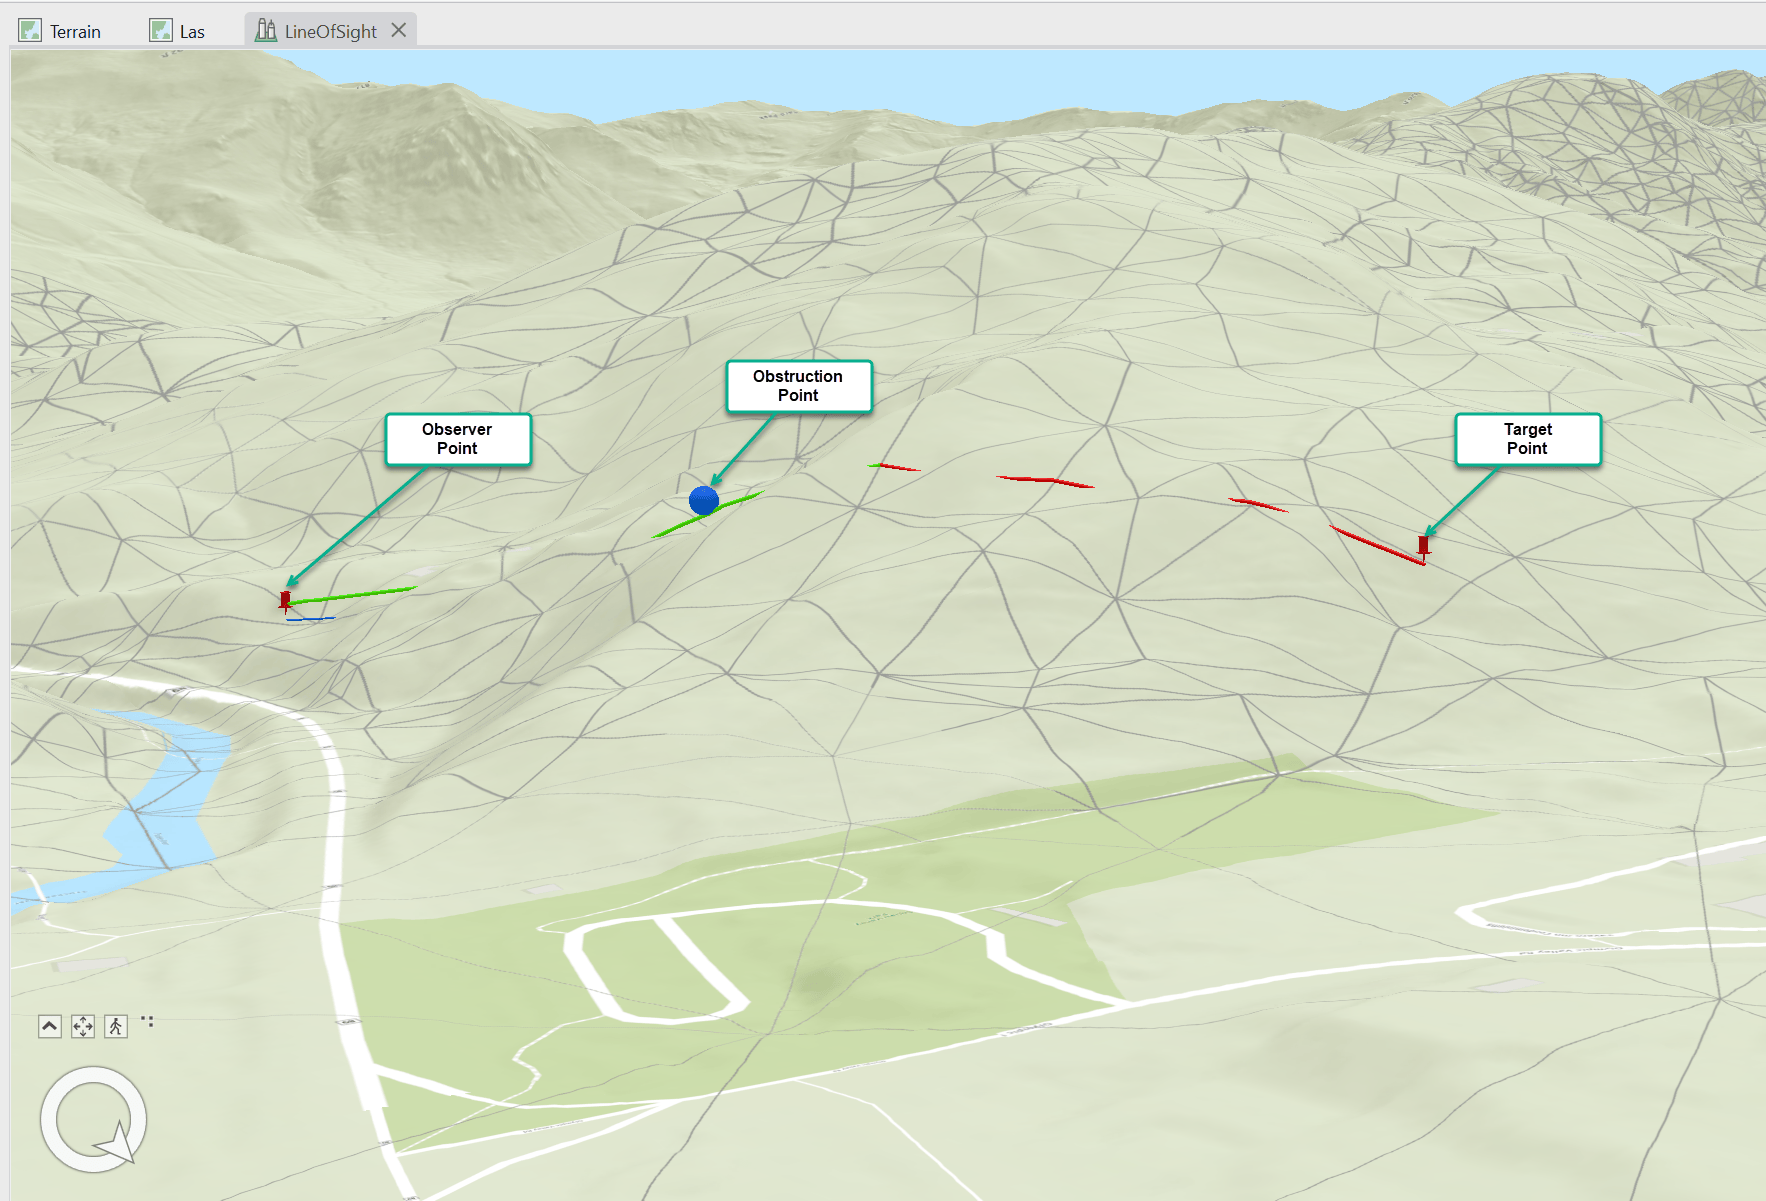Click the dots to show full navigator control
This screenshot has width=1766, height=1201.
(148, 1022)
